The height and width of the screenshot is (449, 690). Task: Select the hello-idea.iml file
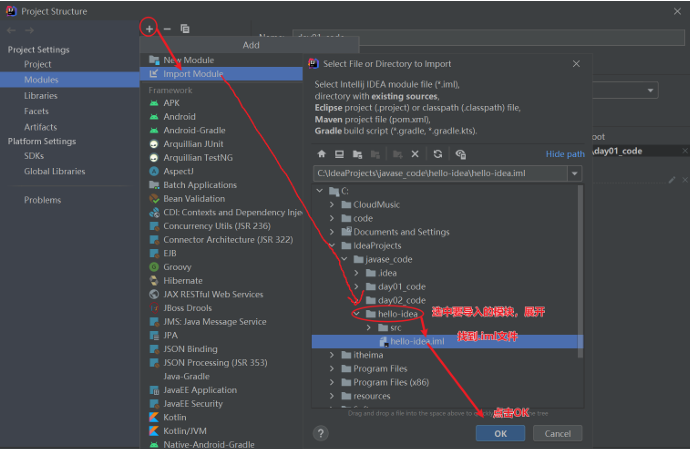pyautogui.click(x=448, y=342)
